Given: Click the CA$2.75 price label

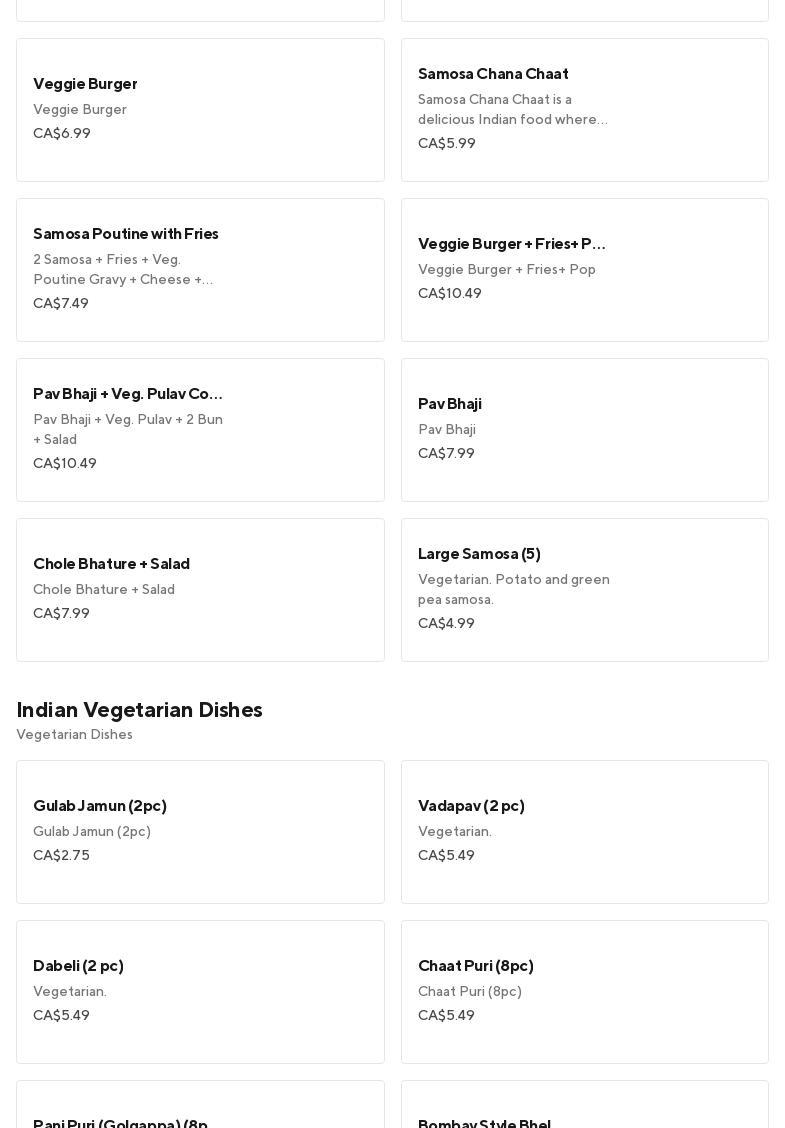Looking at the screenshot, I should click(x=61, y=856).
